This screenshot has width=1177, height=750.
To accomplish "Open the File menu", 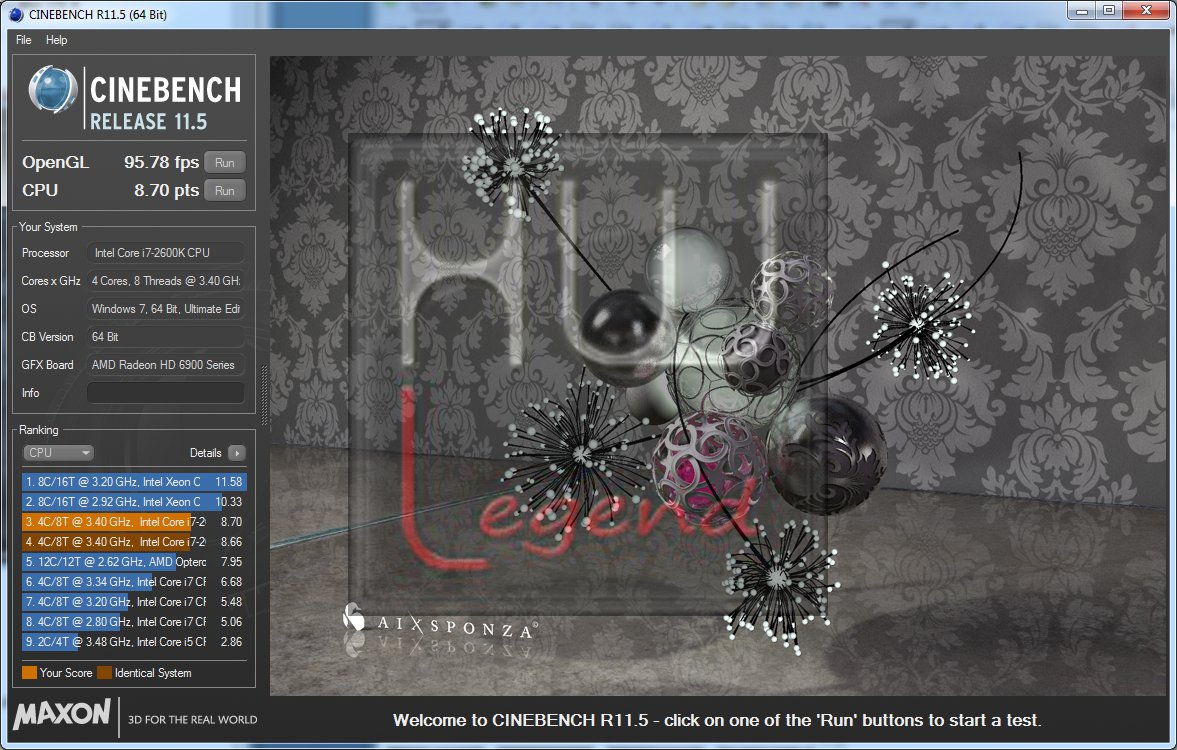I will click(23, 40).
